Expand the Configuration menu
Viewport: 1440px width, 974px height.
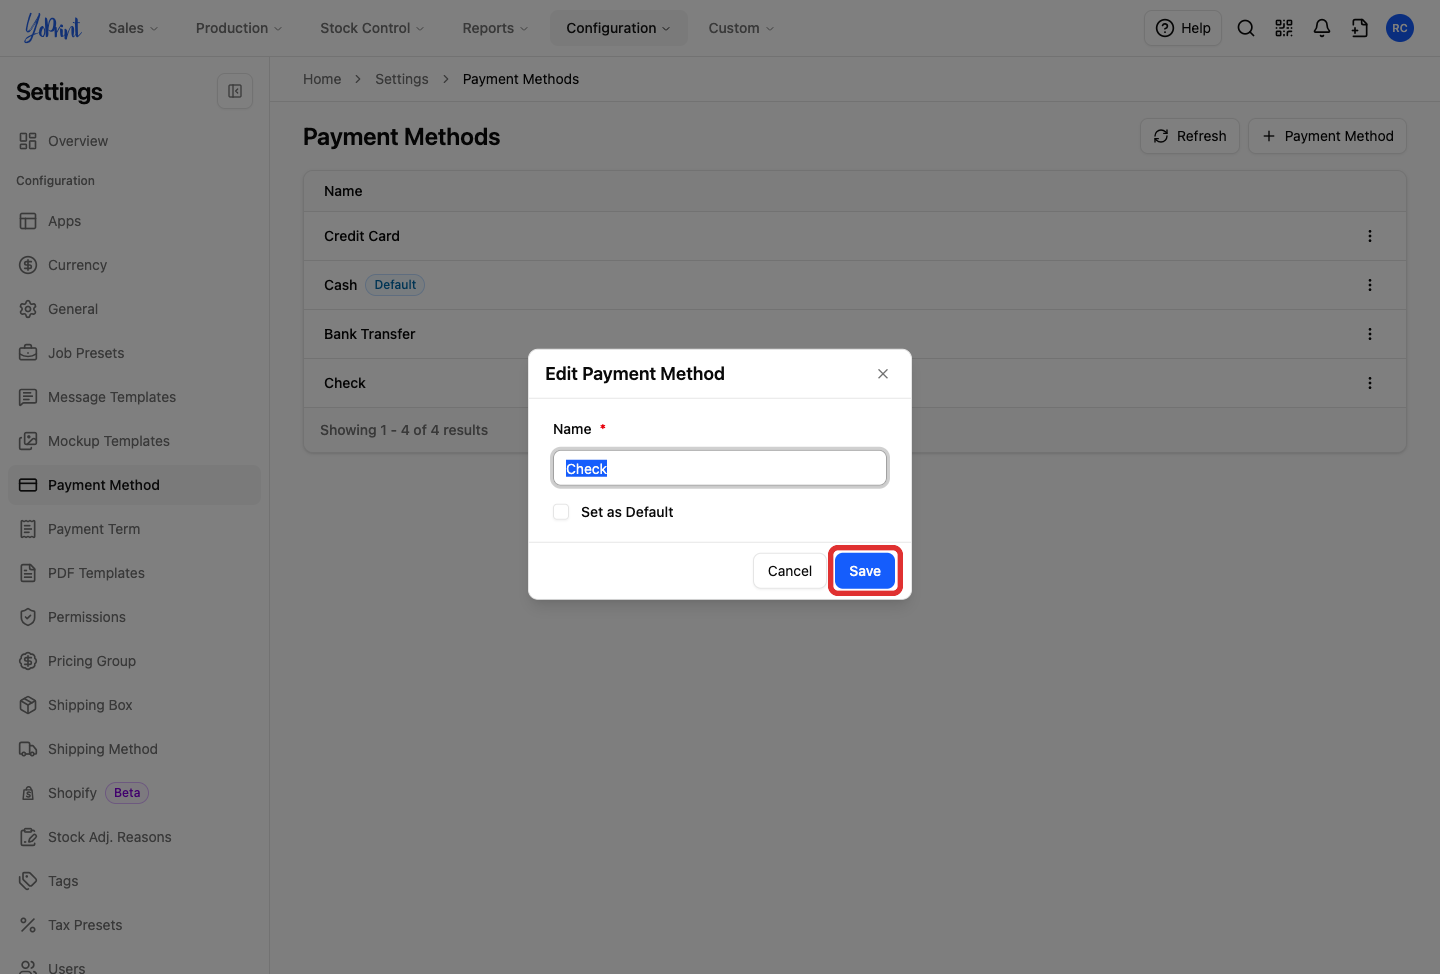[x=618, y=28]
